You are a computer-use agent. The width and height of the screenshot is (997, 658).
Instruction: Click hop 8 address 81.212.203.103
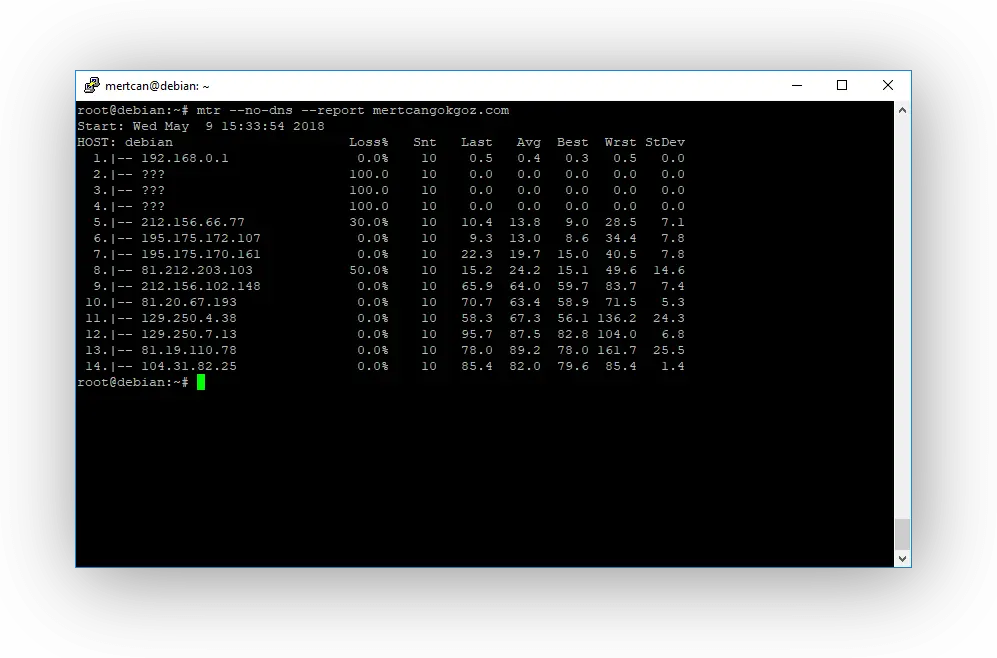tap(196, 270)
